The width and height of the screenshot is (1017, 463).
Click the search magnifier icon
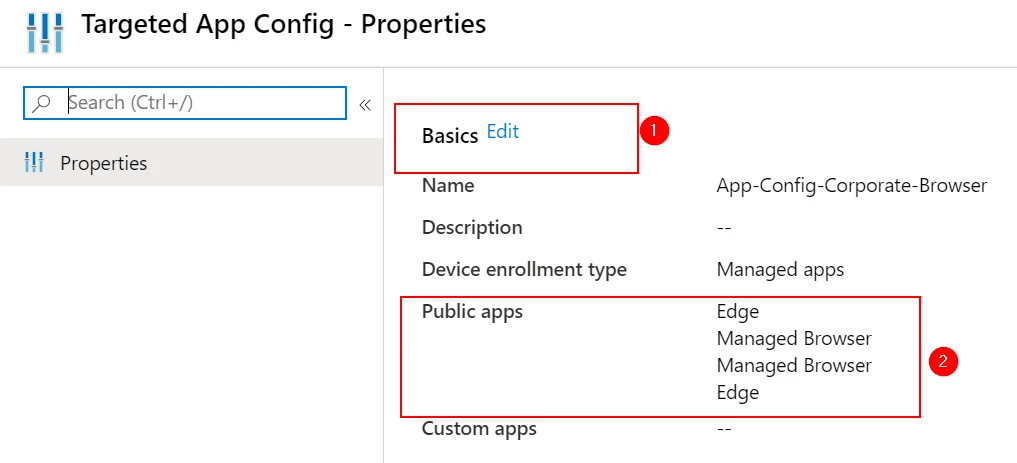(42, 103)
